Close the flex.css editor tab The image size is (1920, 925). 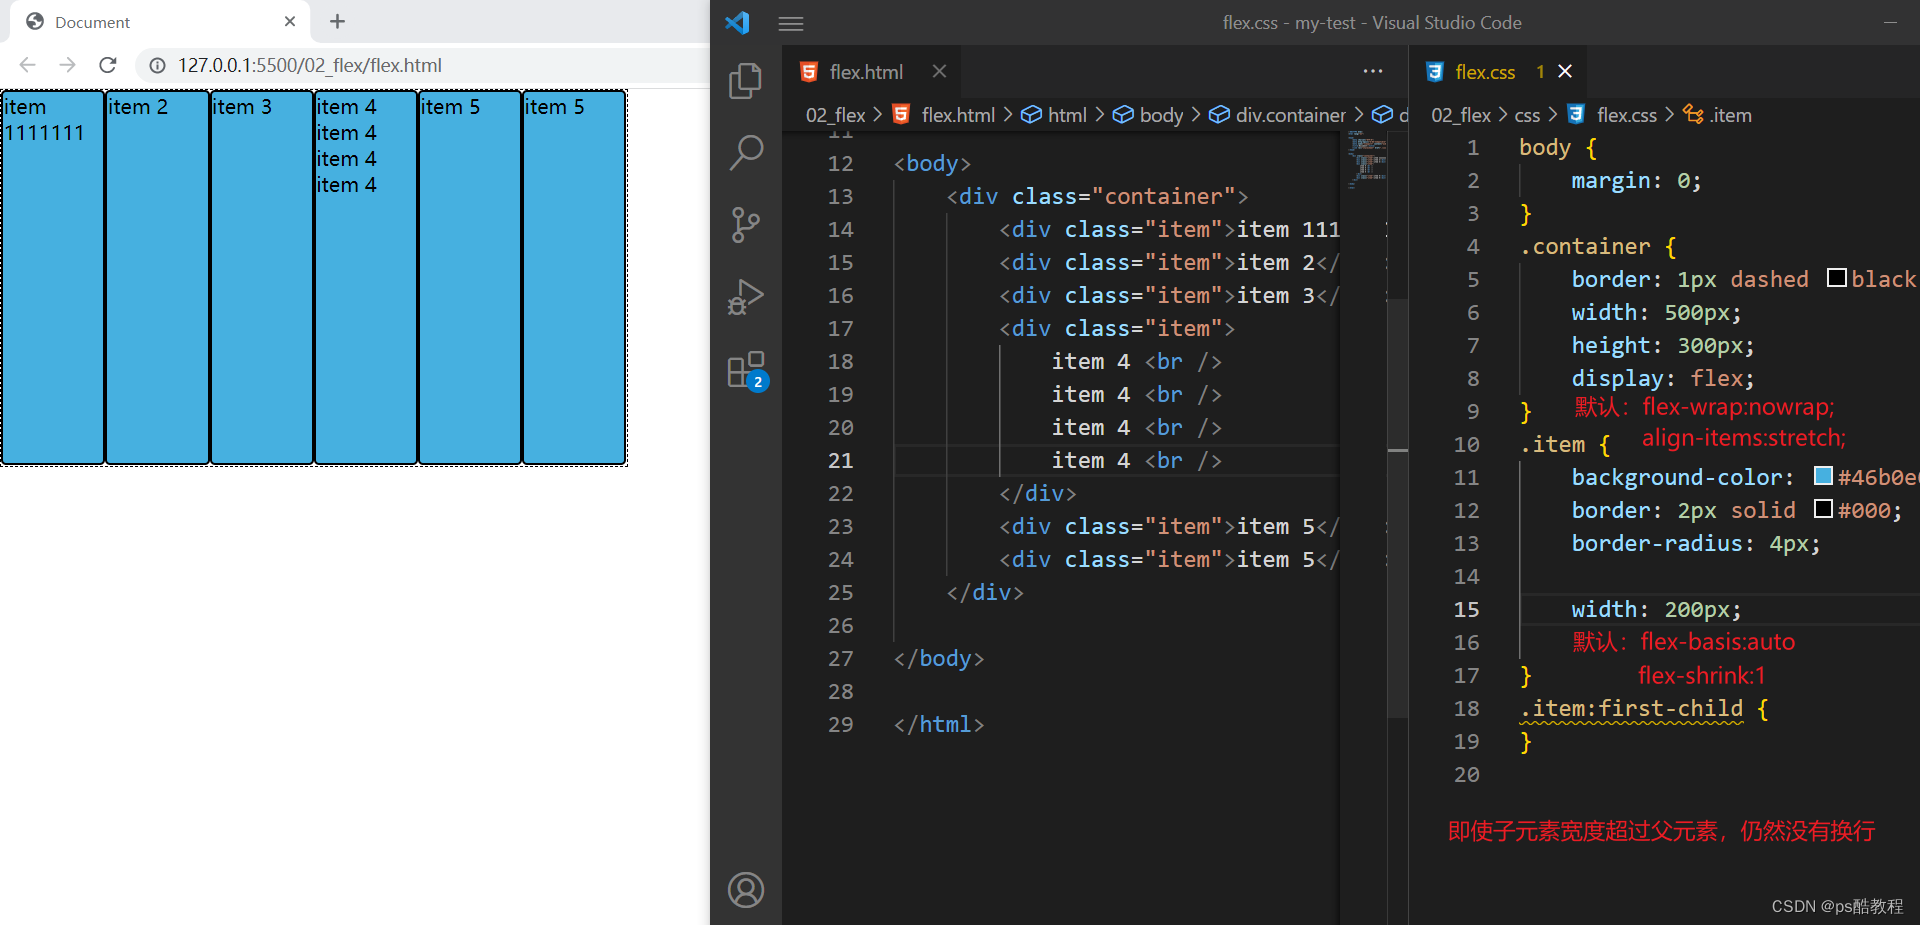coord(1565,71)
